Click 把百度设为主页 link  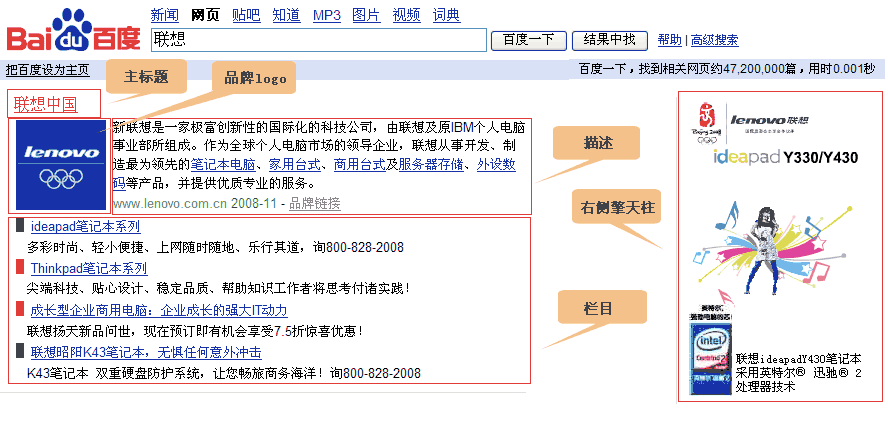tap(48, 70)
